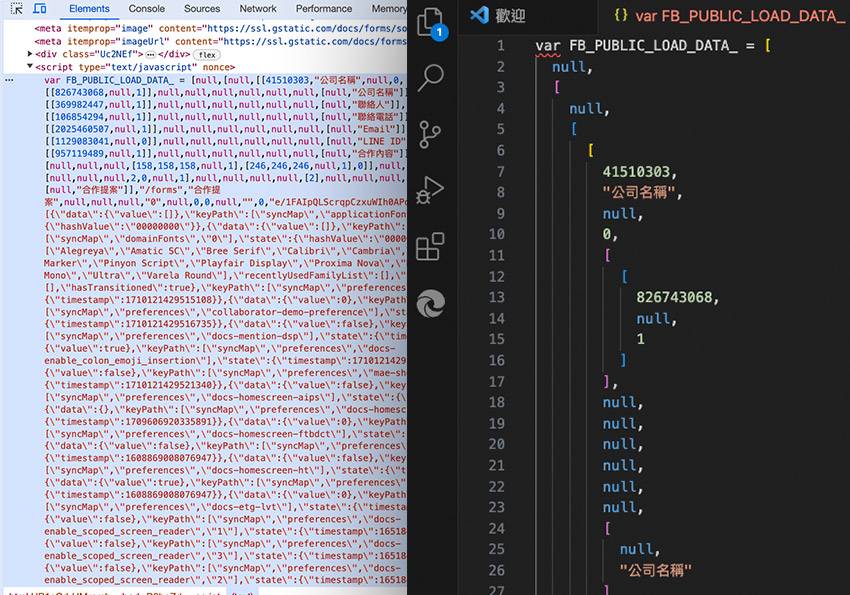Switch to the Console tab in DevTools
The height and width of the screenshot is (595, 850).
[x=146, y=9]
